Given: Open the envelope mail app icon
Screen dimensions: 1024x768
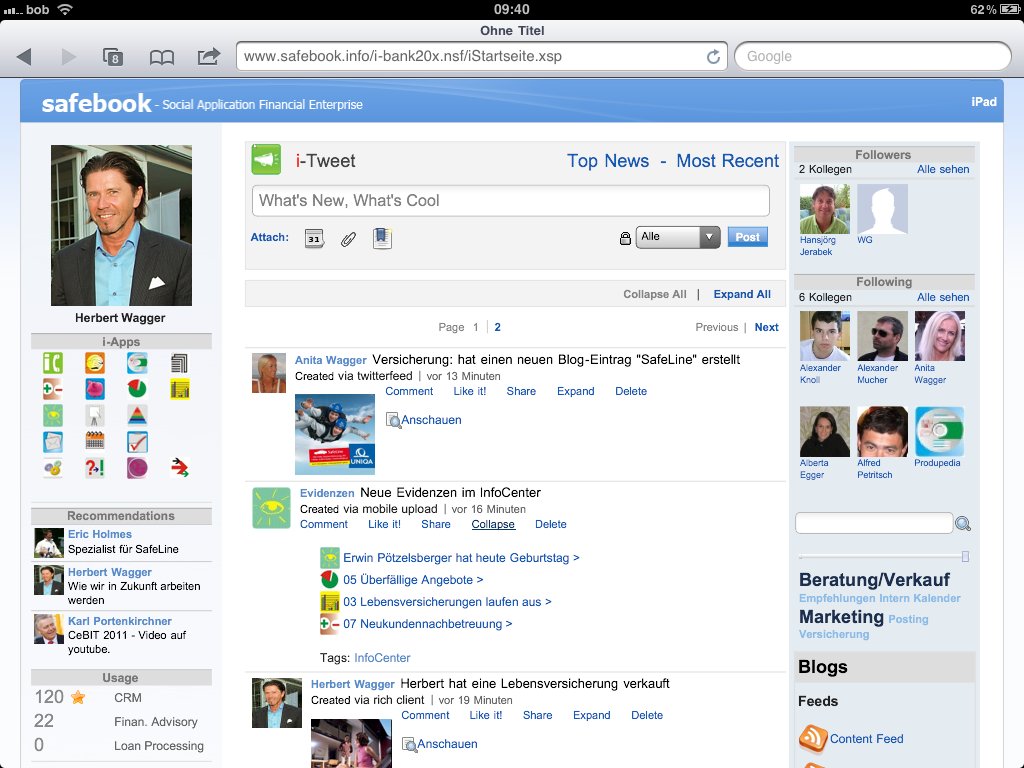Looking at the screenshot, I should pos(53,442).
